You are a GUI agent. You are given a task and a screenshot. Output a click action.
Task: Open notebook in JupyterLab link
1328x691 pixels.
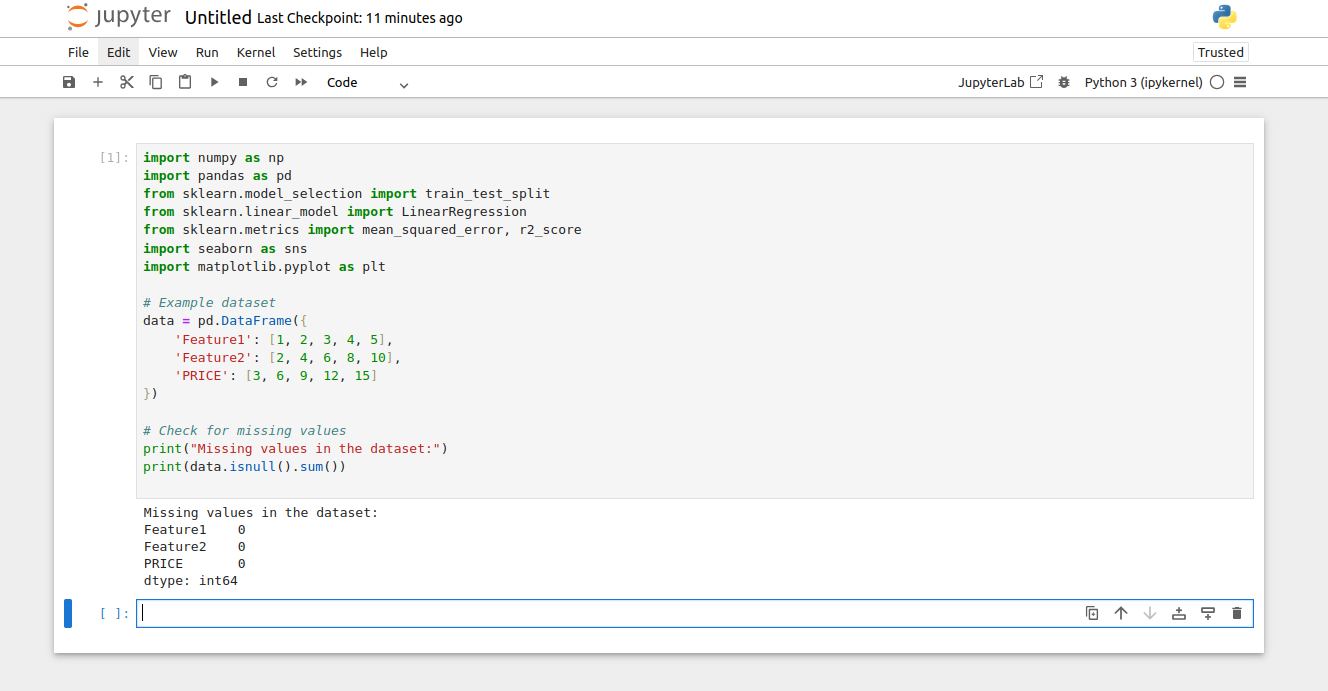point(1000,82)
